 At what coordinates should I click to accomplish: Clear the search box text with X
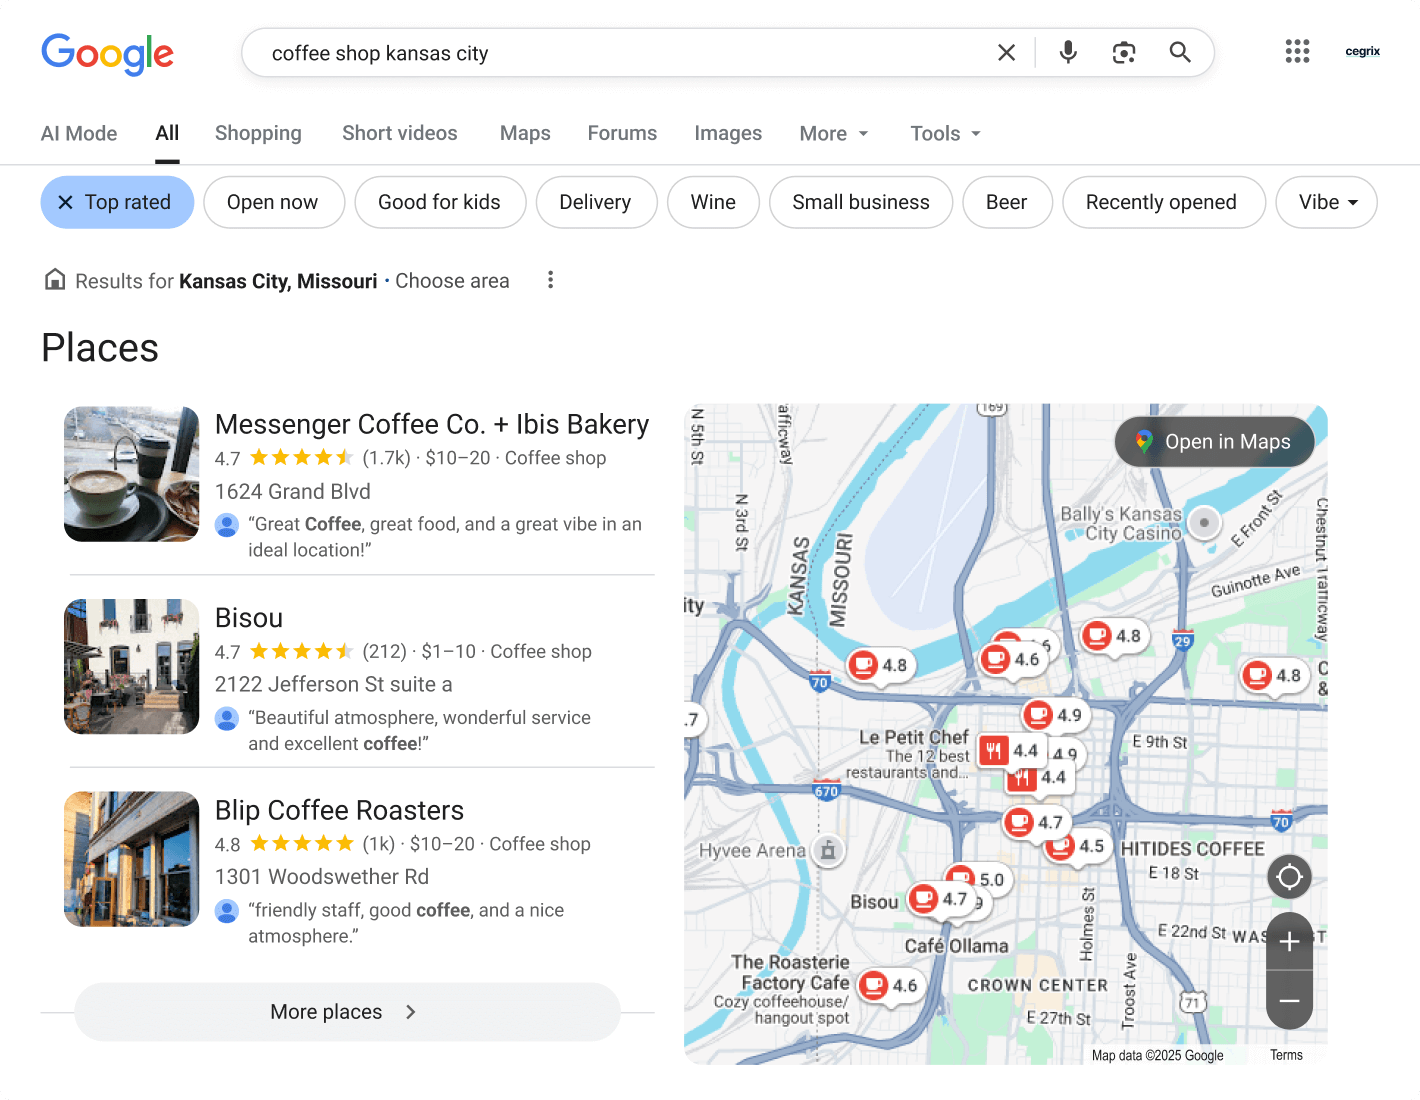tap(1006, 53)
